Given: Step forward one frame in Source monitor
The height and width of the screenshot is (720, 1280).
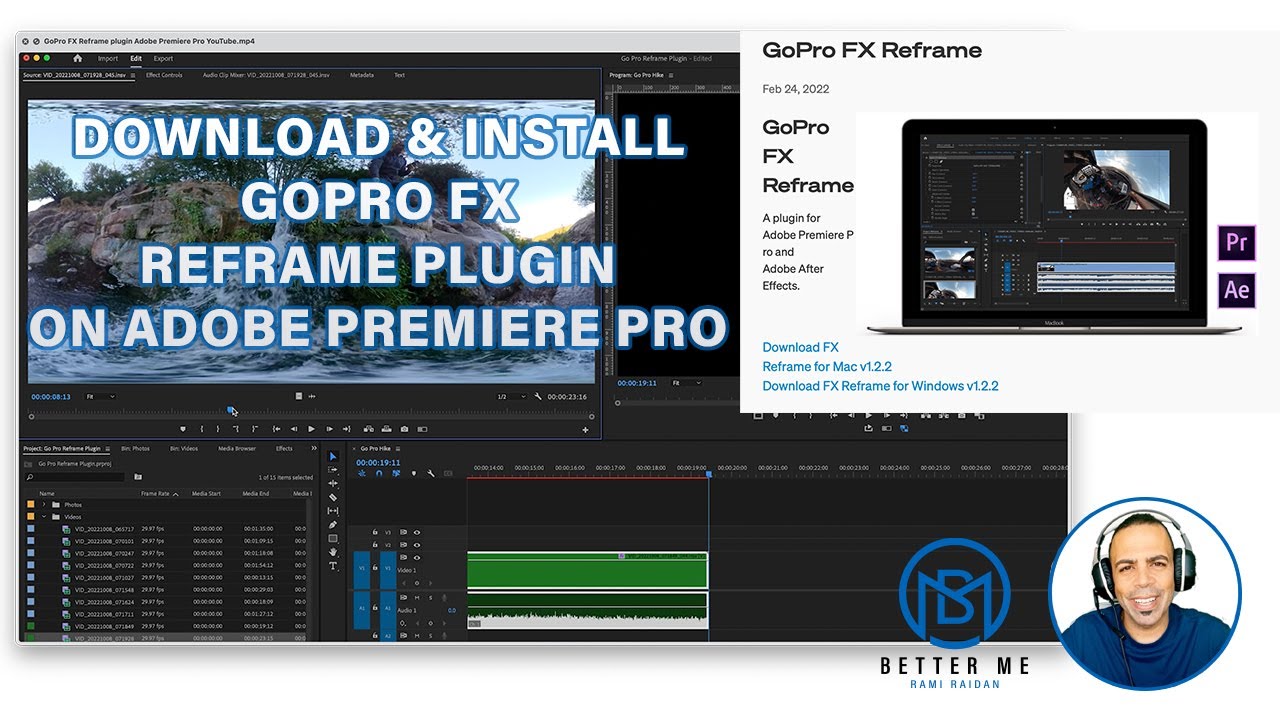Looking at the screenshot, I should pos(329,429).
